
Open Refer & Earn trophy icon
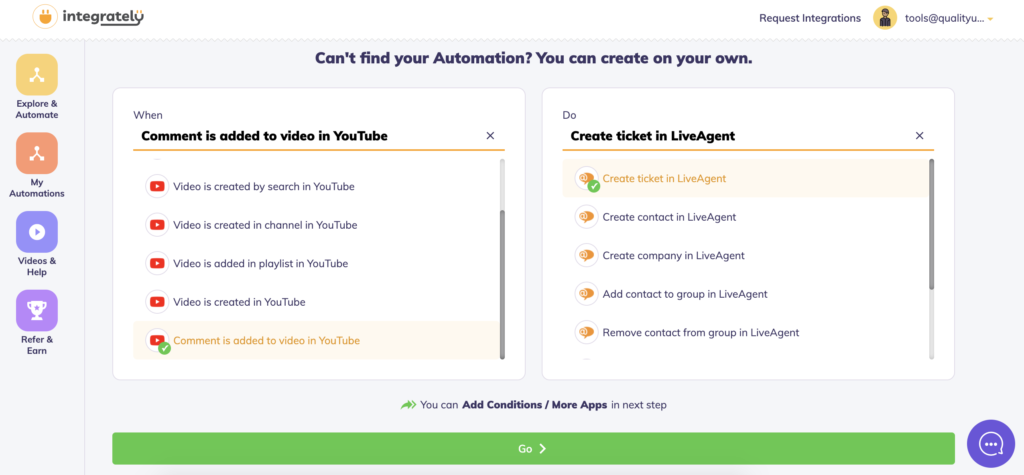(37, 310)
